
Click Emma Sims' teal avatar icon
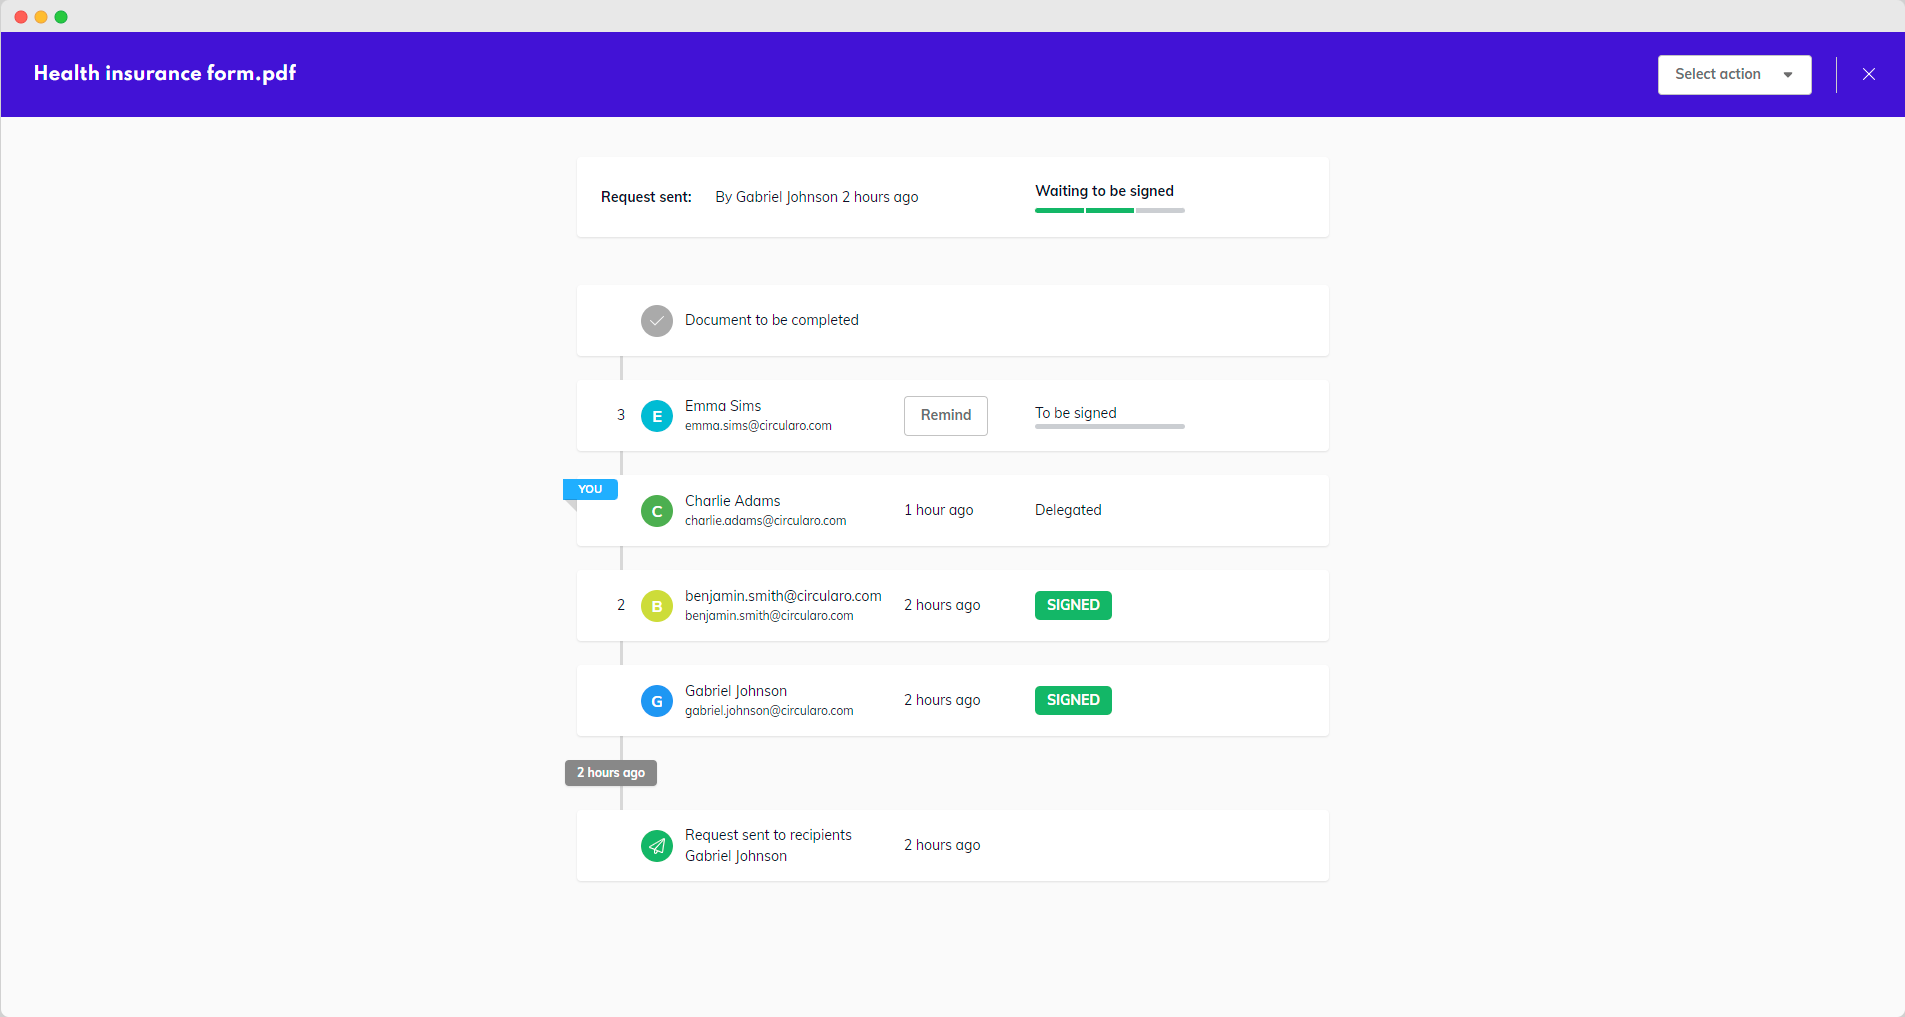[656, 416]
